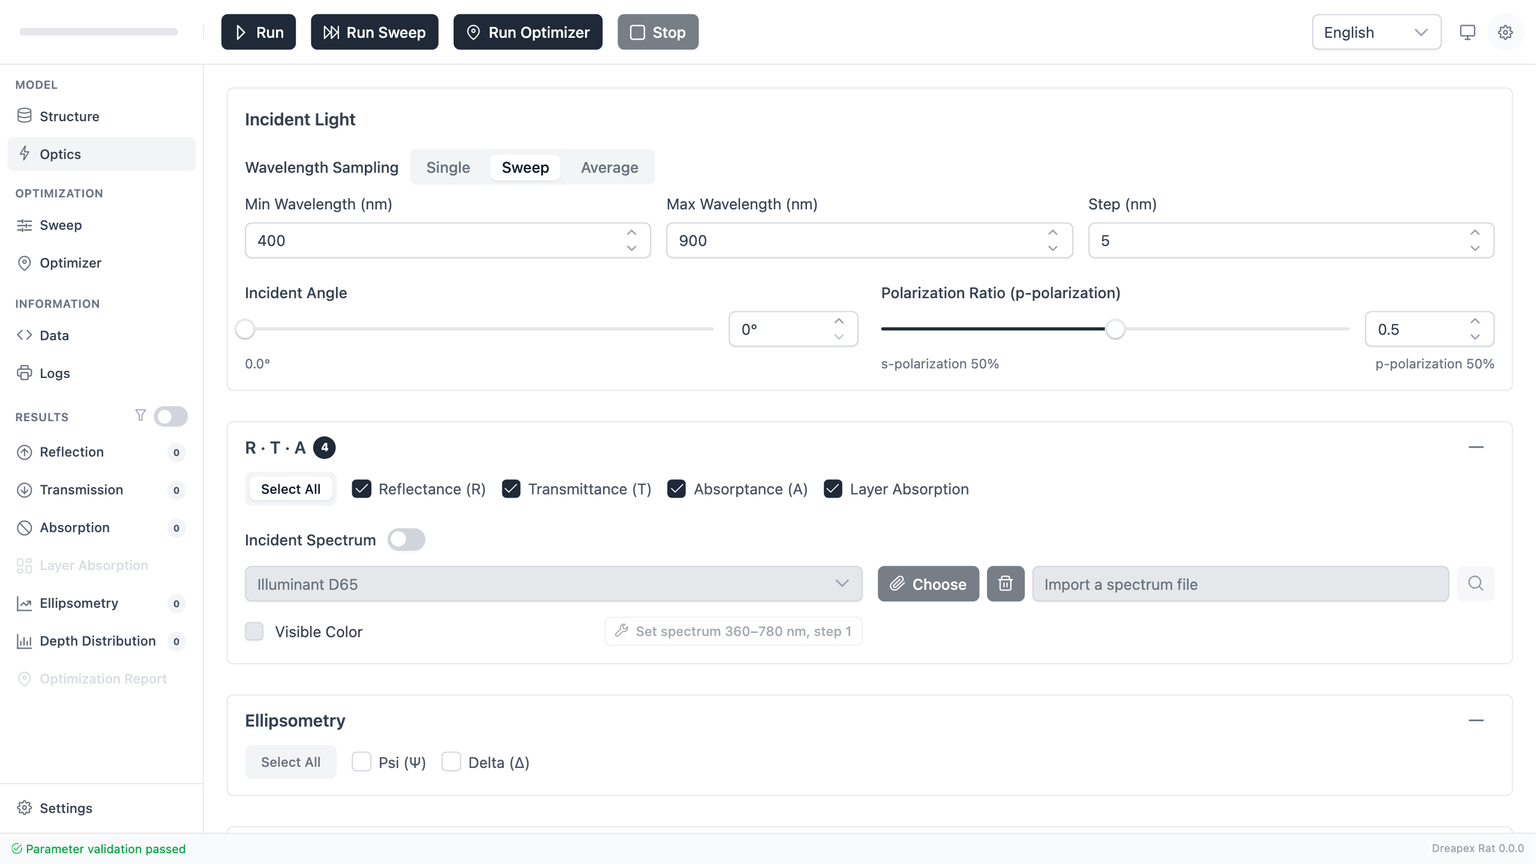Click the Run Sweep button
Image resolution: width=1536 pixels, height=864 pixels.
[x=374, y=32]
